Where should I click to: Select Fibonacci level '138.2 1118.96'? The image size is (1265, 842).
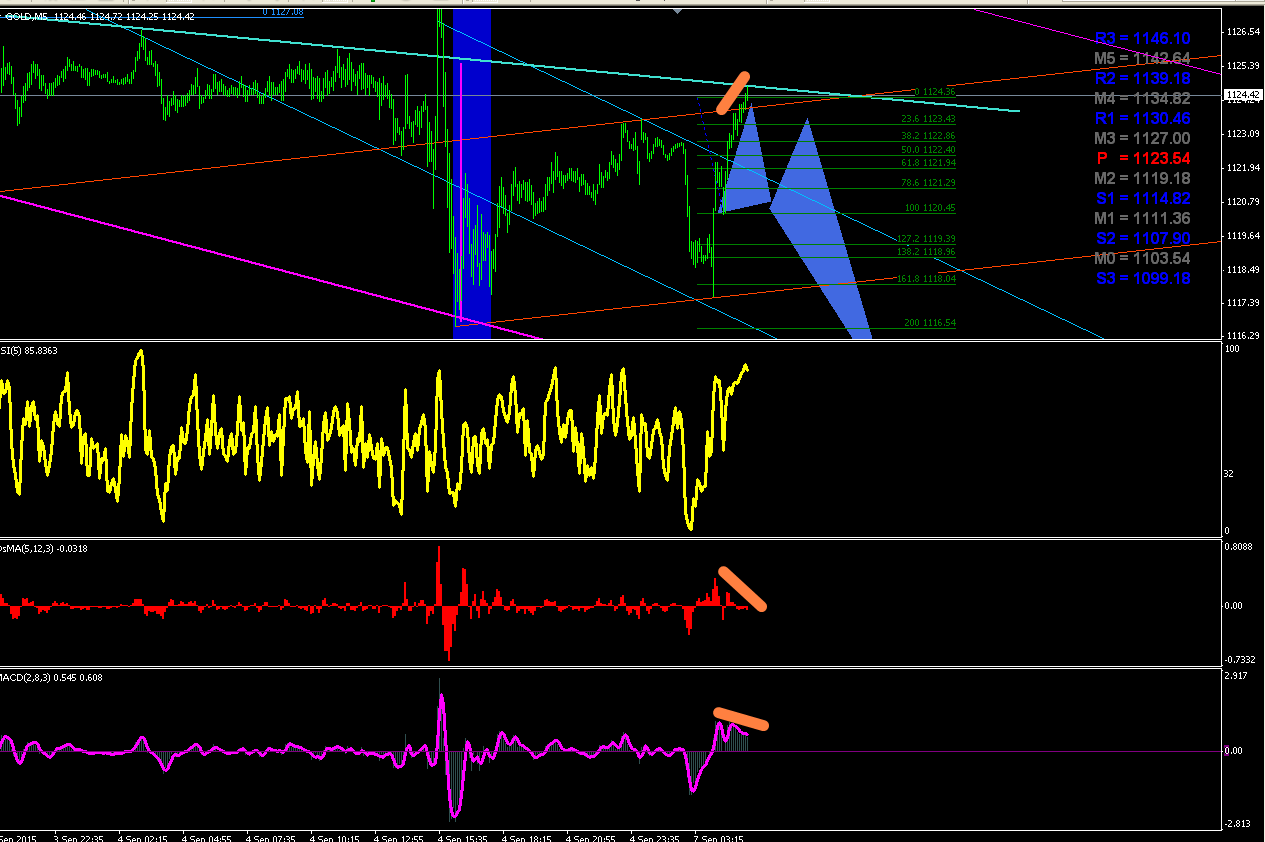(926, 252)
